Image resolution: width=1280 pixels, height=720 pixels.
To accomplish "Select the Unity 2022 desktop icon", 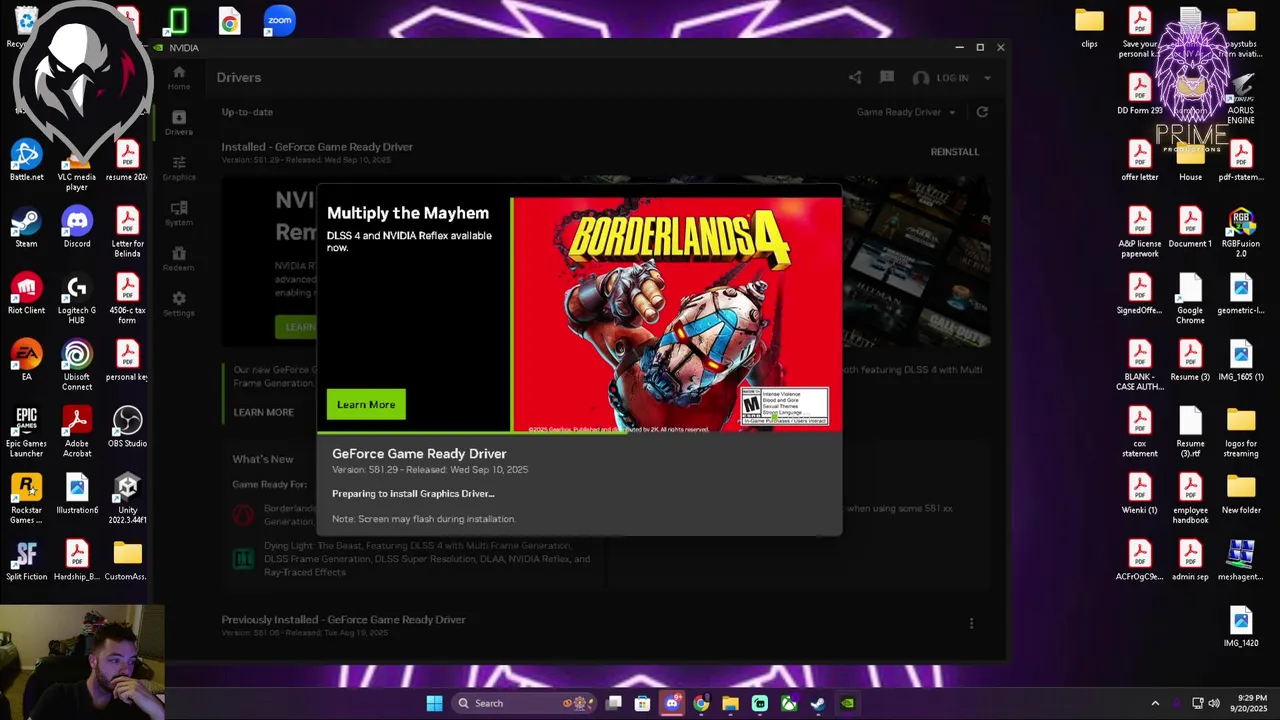I will tap(127, 499).
